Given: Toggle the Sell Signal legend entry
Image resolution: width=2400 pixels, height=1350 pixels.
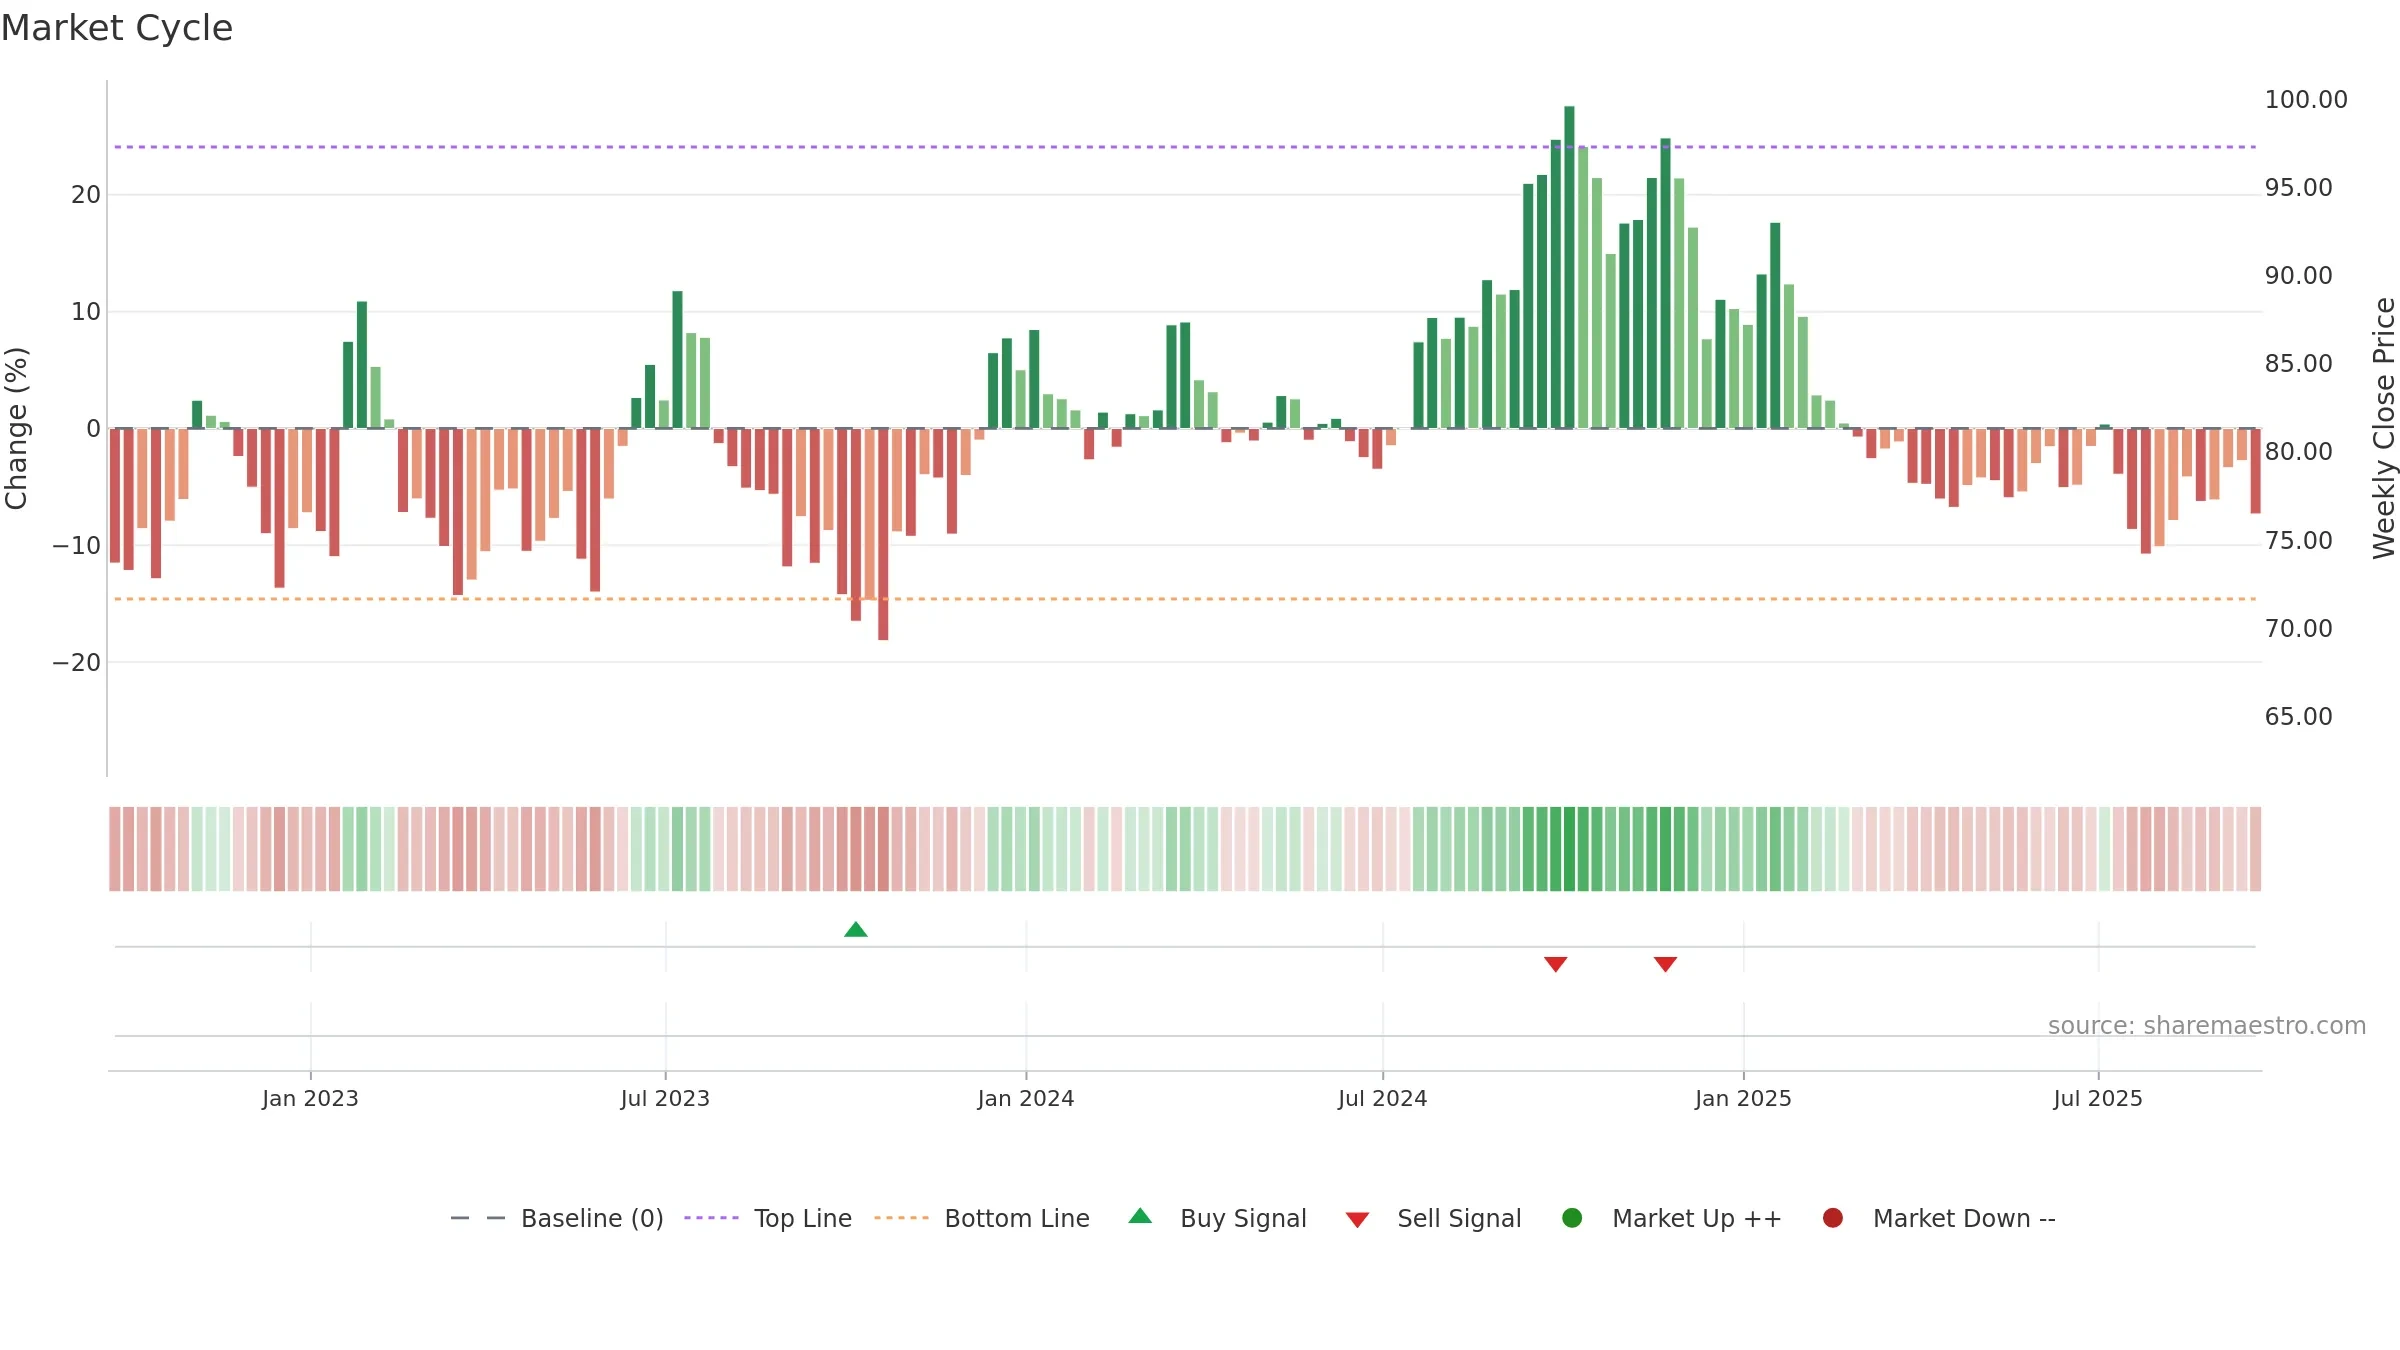Looking at the screenshot, I should [x=1433, y=1219].
